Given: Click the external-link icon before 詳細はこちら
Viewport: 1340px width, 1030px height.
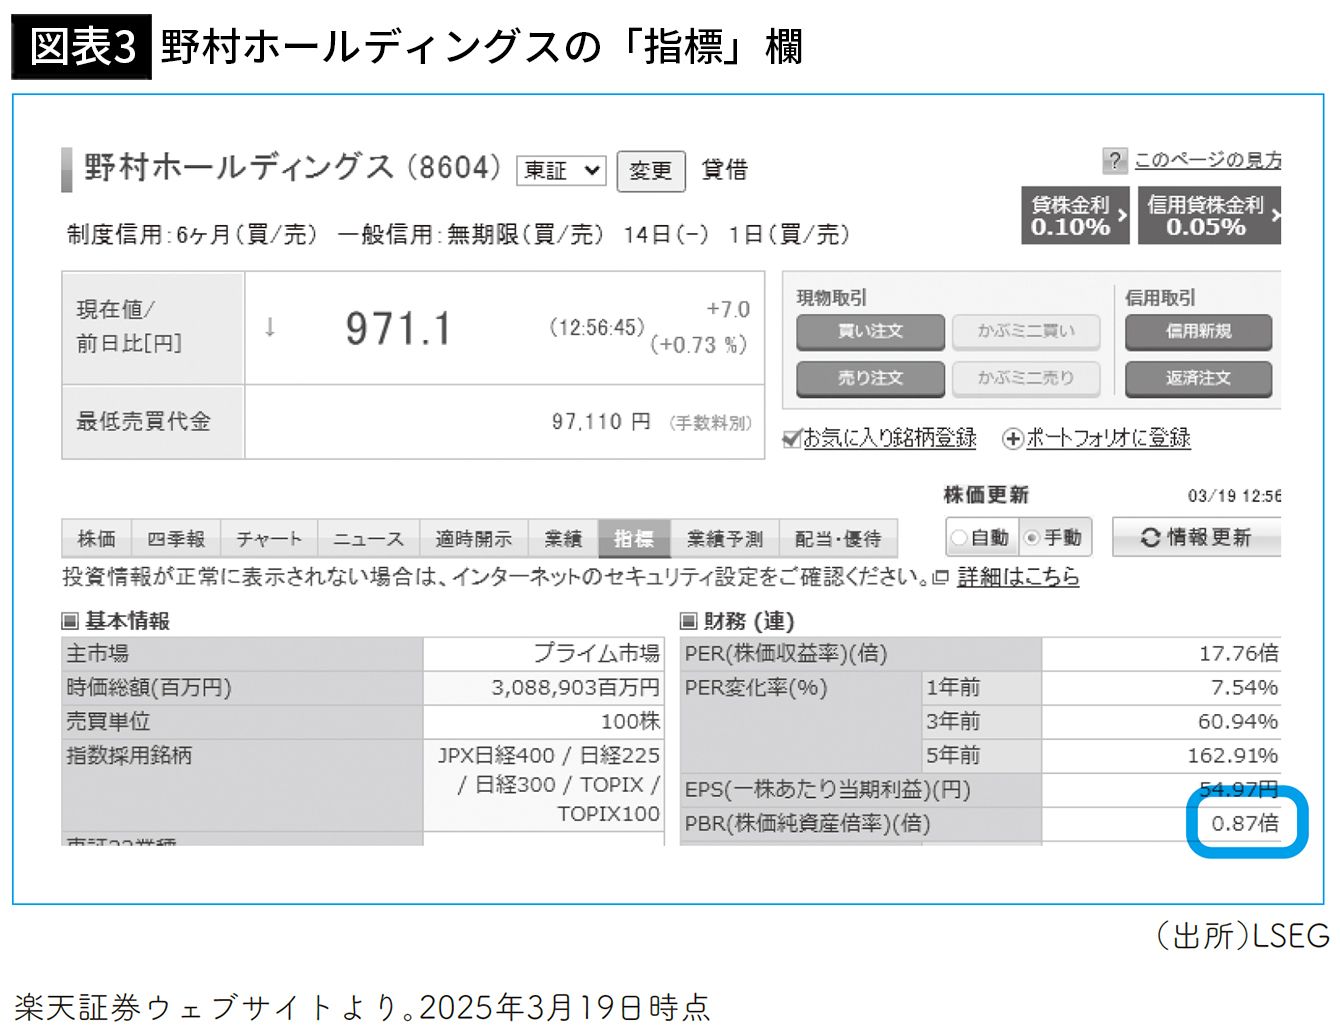Looking at the screenshot, I should [941, 578].
